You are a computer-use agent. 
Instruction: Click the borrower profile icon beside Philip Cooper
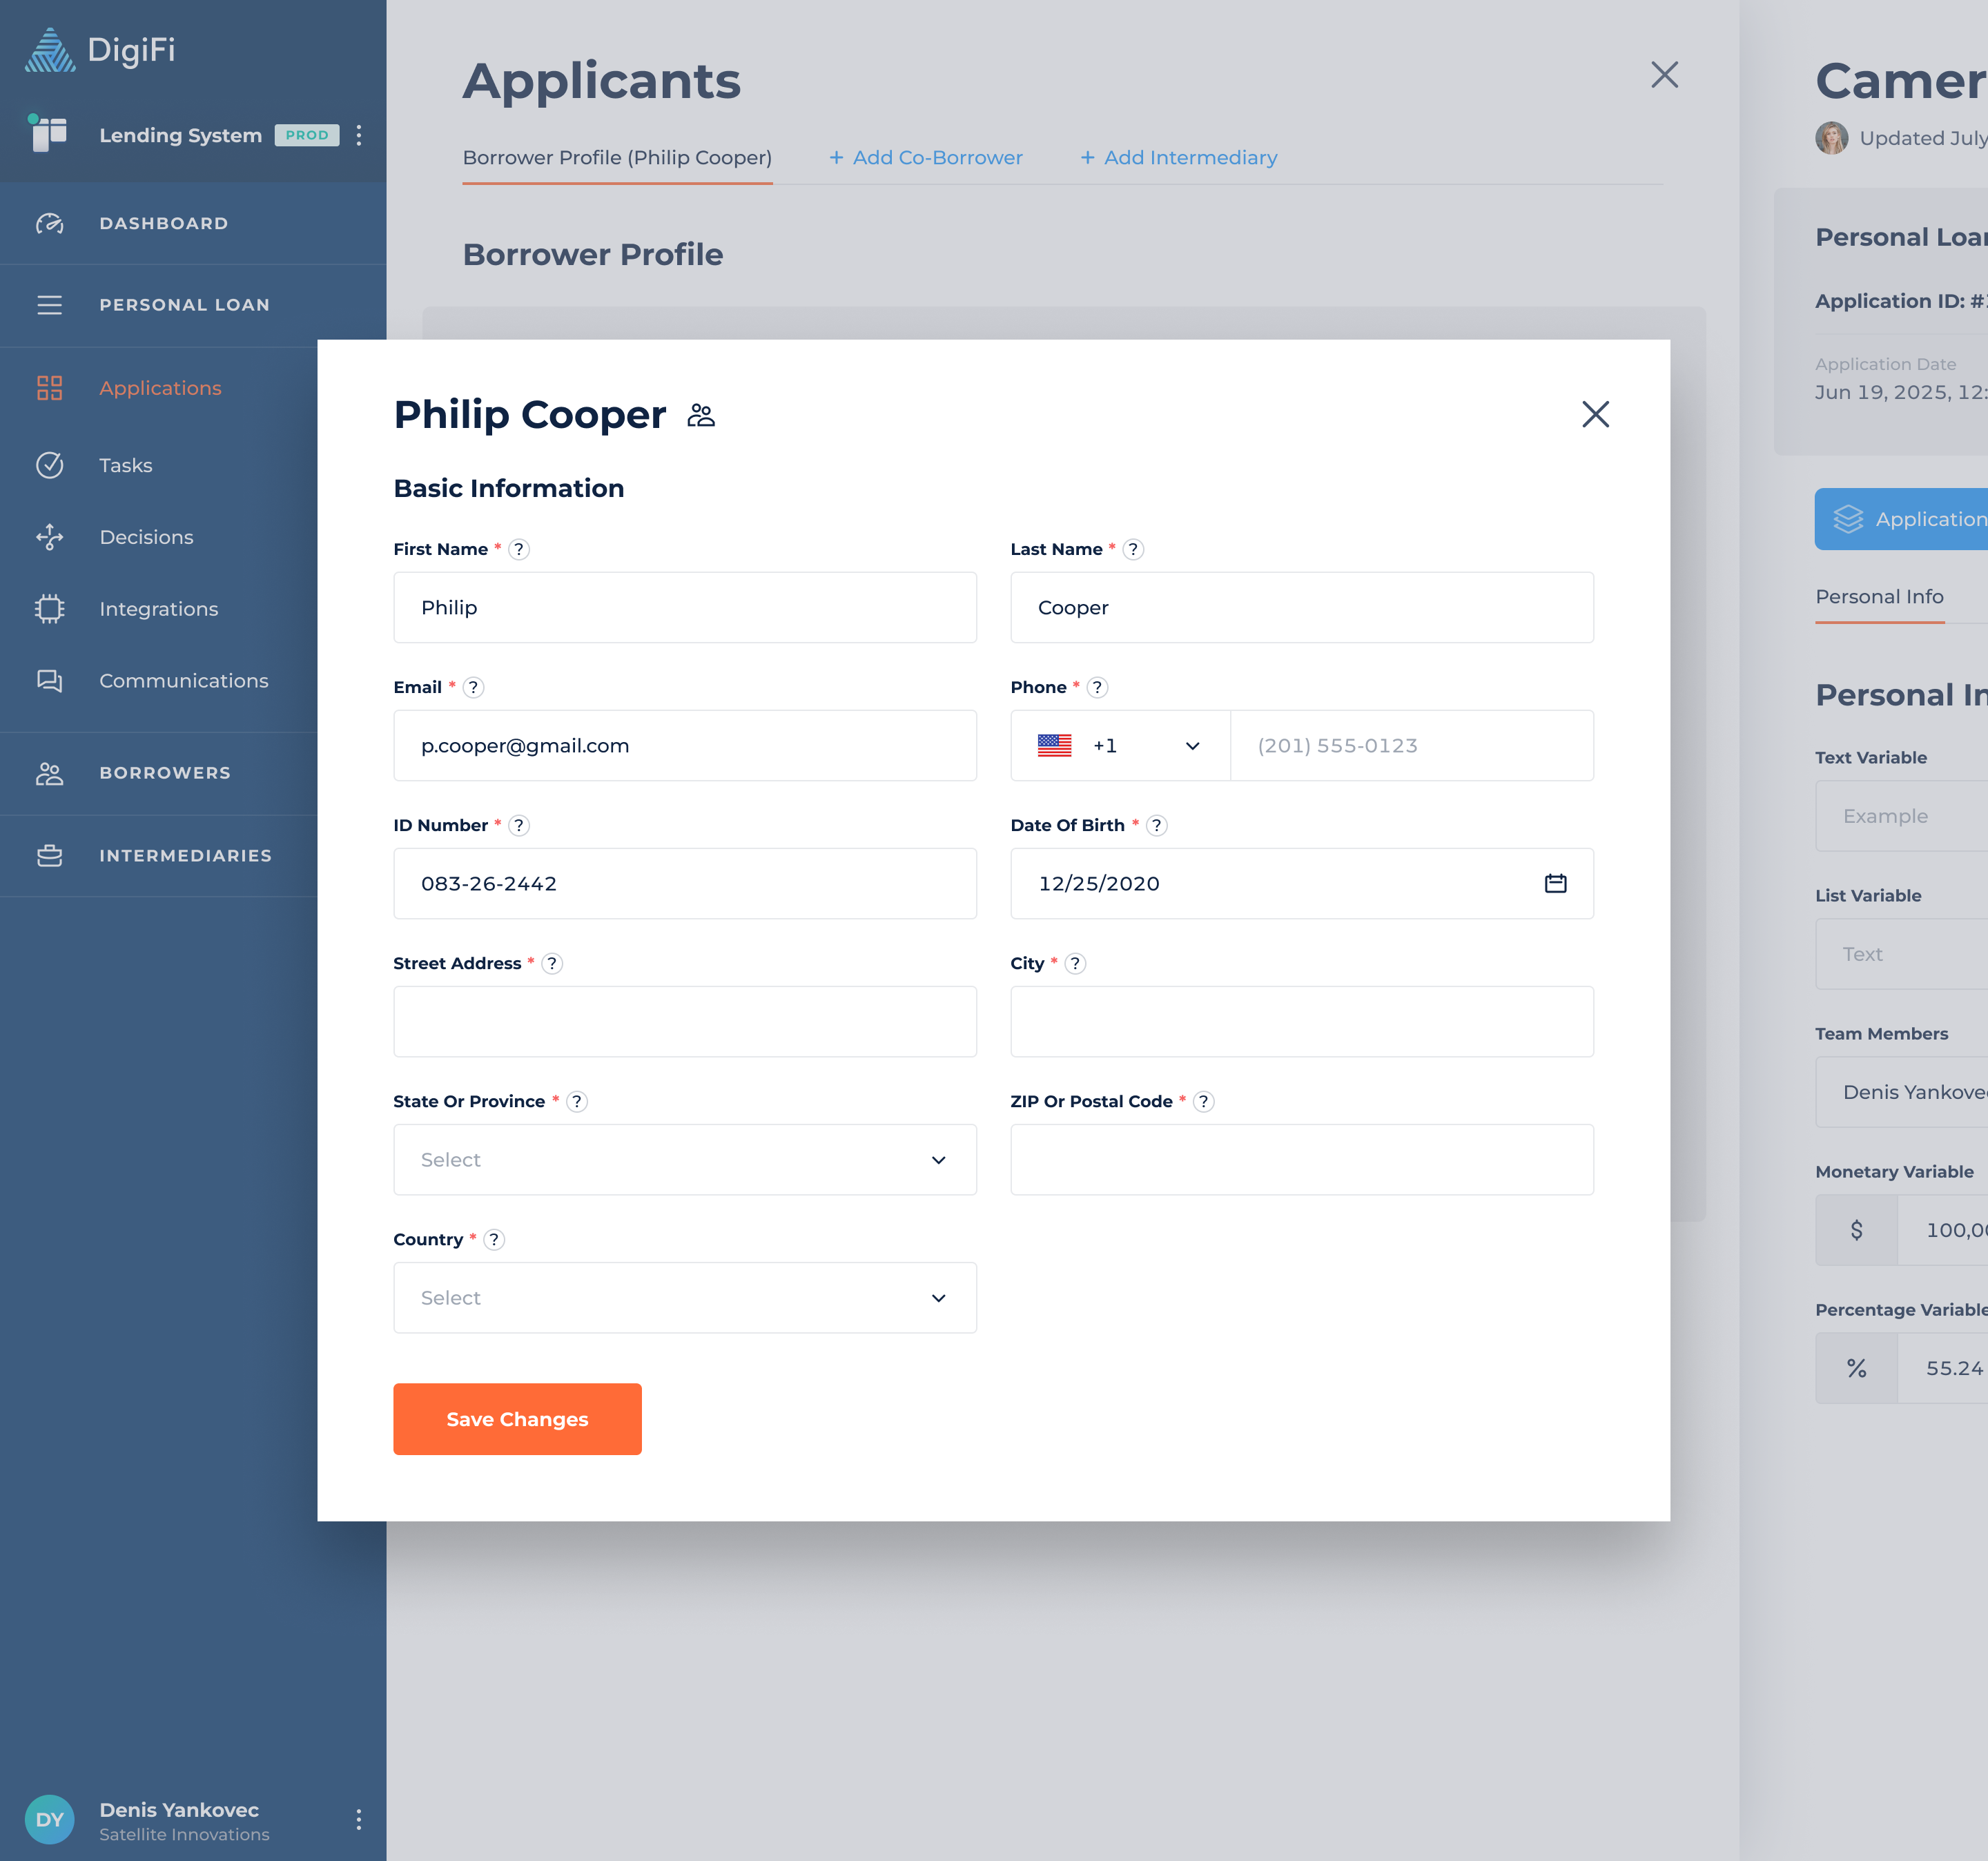click(x=701, y=415)
